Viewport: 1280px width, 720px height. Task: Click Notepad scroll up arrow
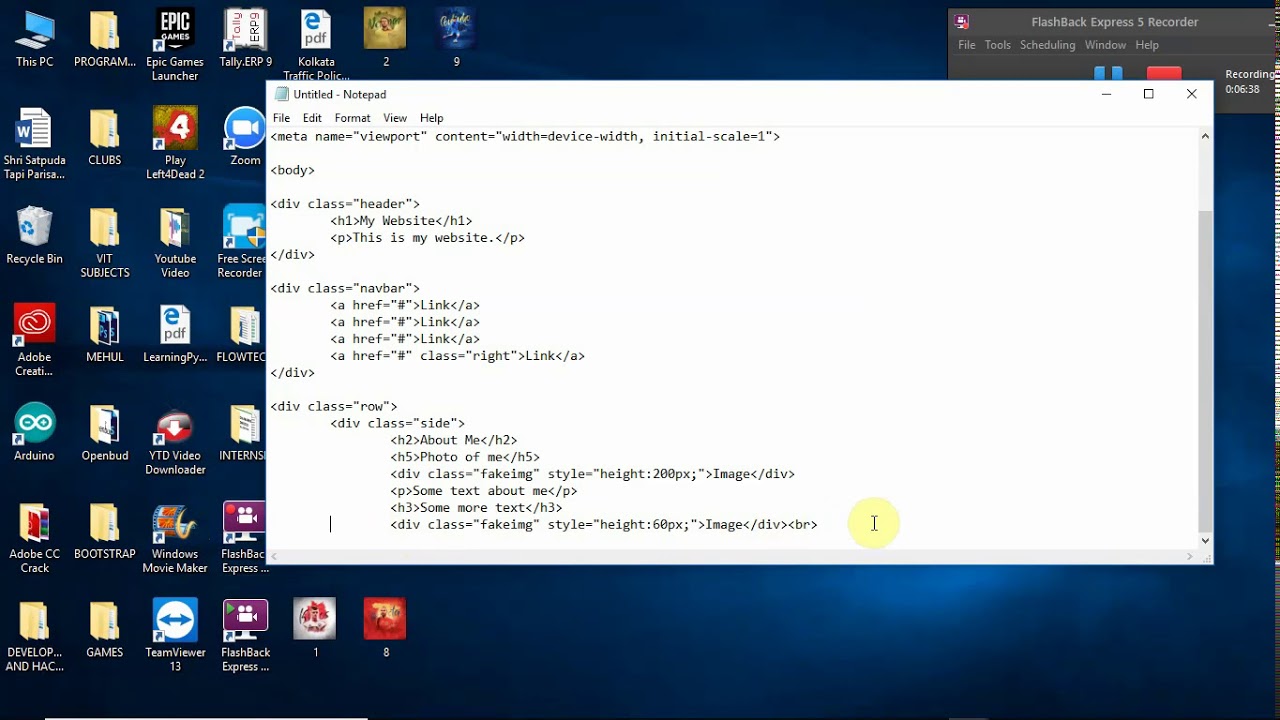pyautogui.click(x=1205, y=136)
